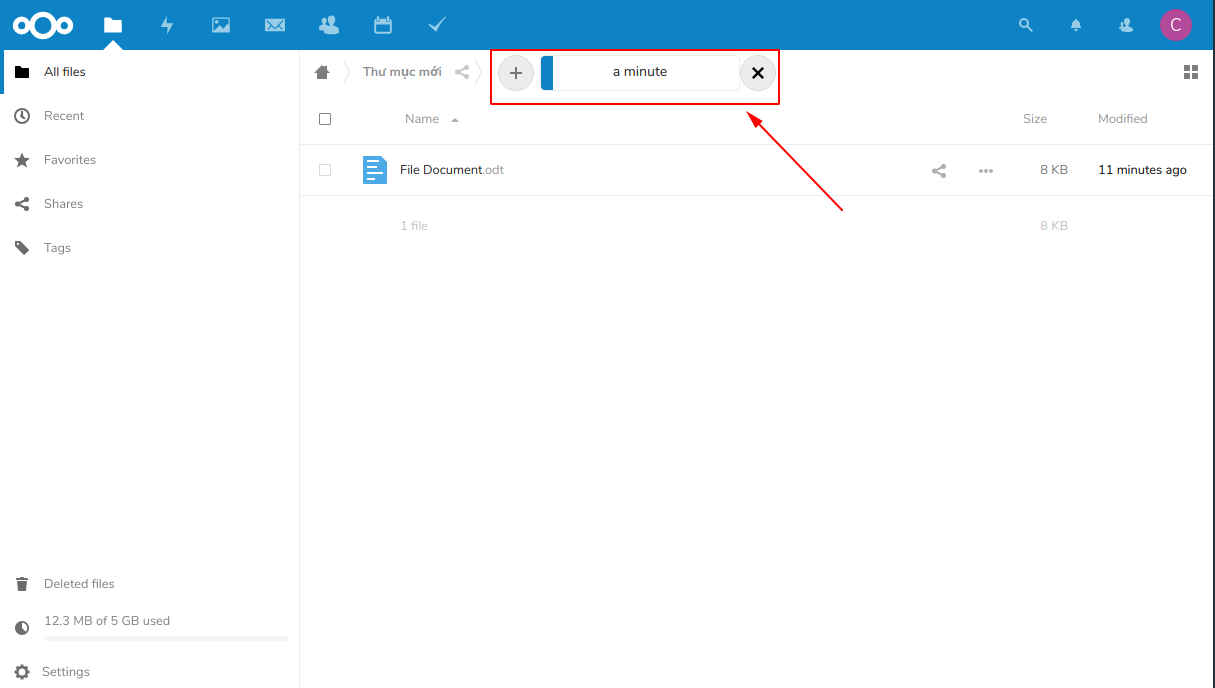1215x688 pixels.
Task: Click the 11 minutes ago modified time
Action: pos(1142,170)
